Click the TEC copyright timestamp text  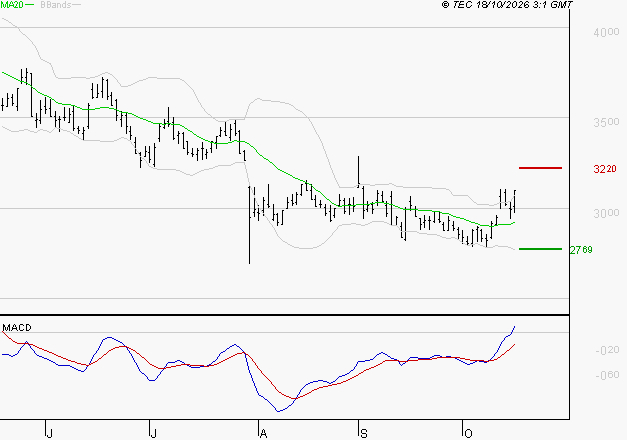click(507, 5)
